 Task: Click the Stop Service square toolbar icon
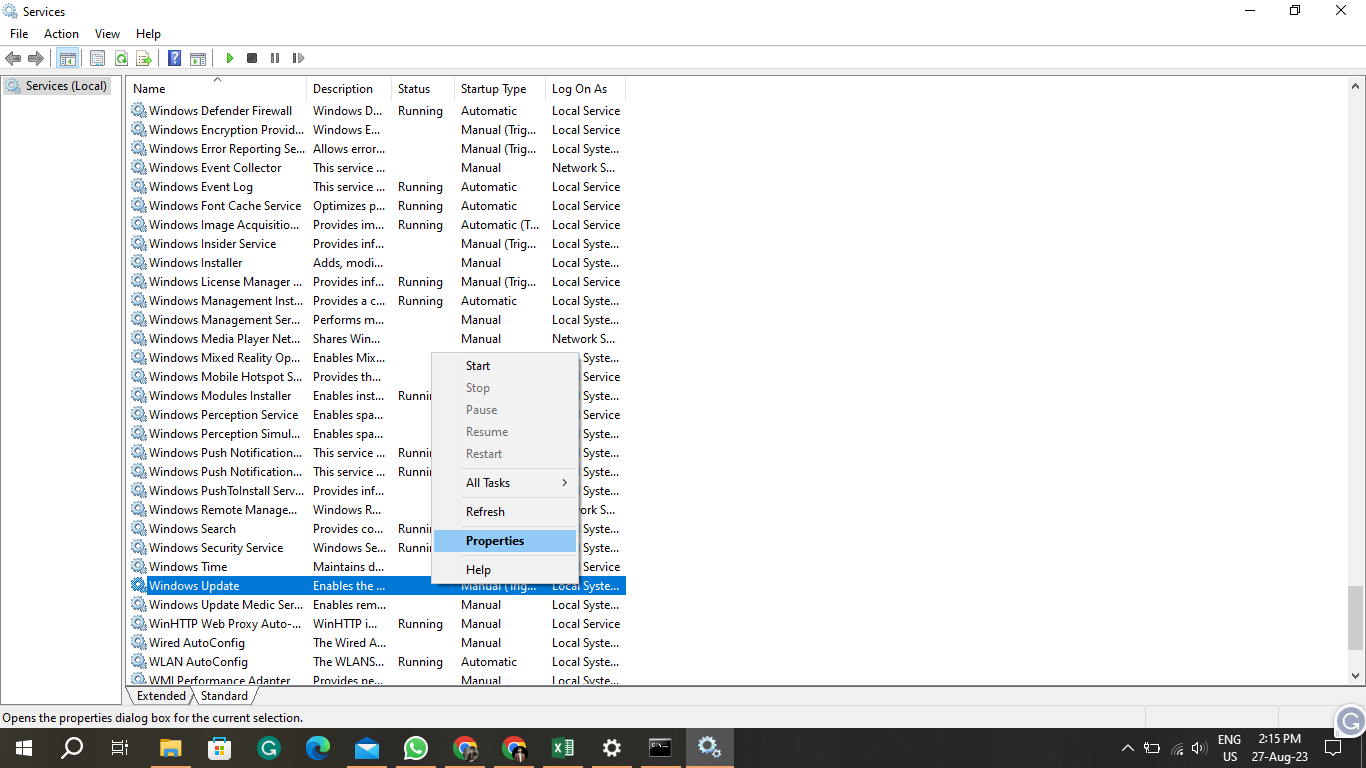coord(252,58)
